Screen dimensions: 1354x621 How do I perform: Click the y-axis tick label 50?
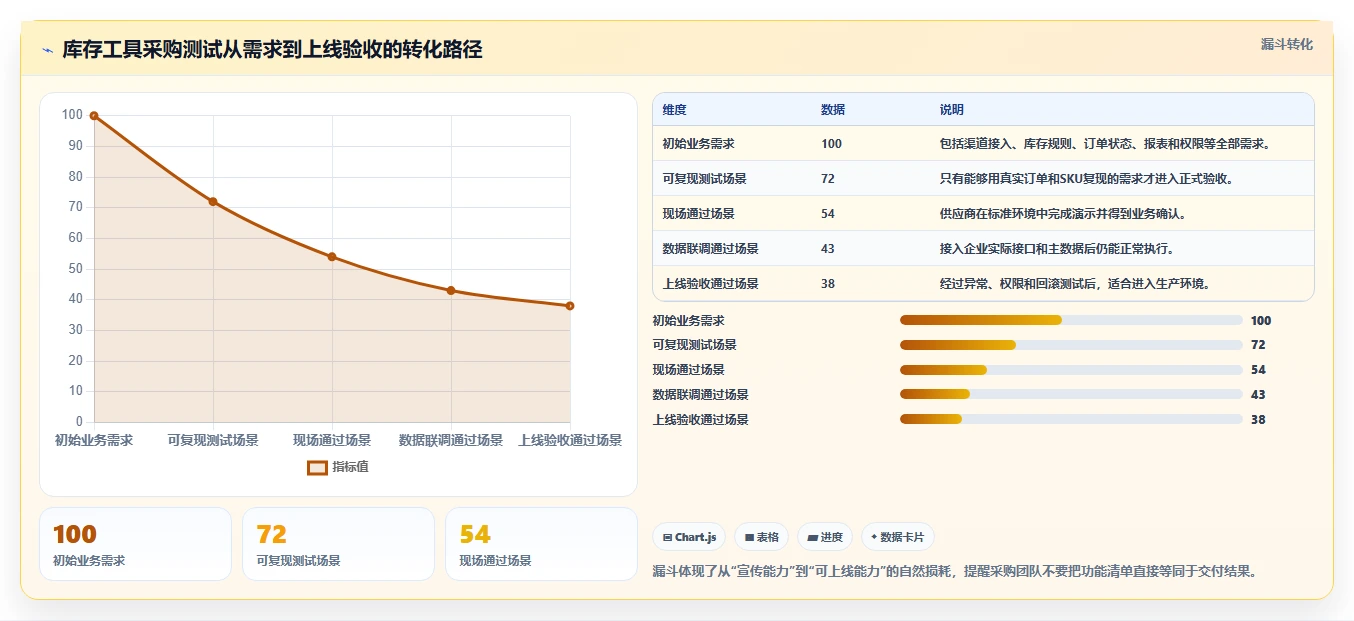point(76,269)
